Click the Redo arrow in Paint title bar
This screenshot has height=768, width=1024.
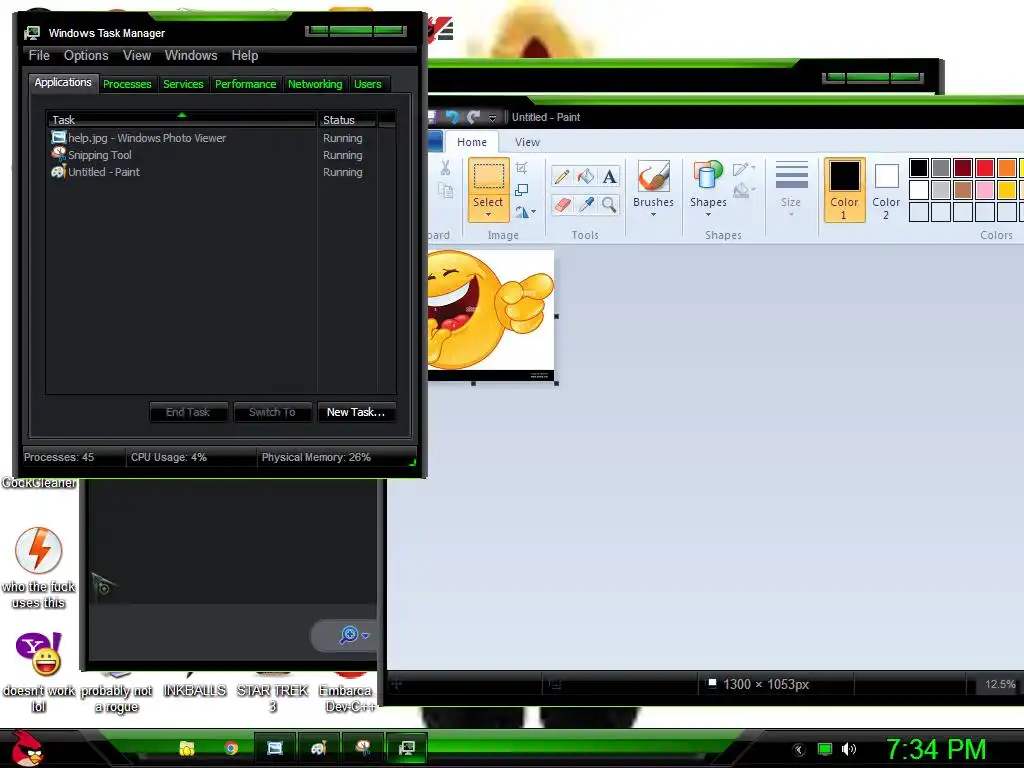pos(473,118)
